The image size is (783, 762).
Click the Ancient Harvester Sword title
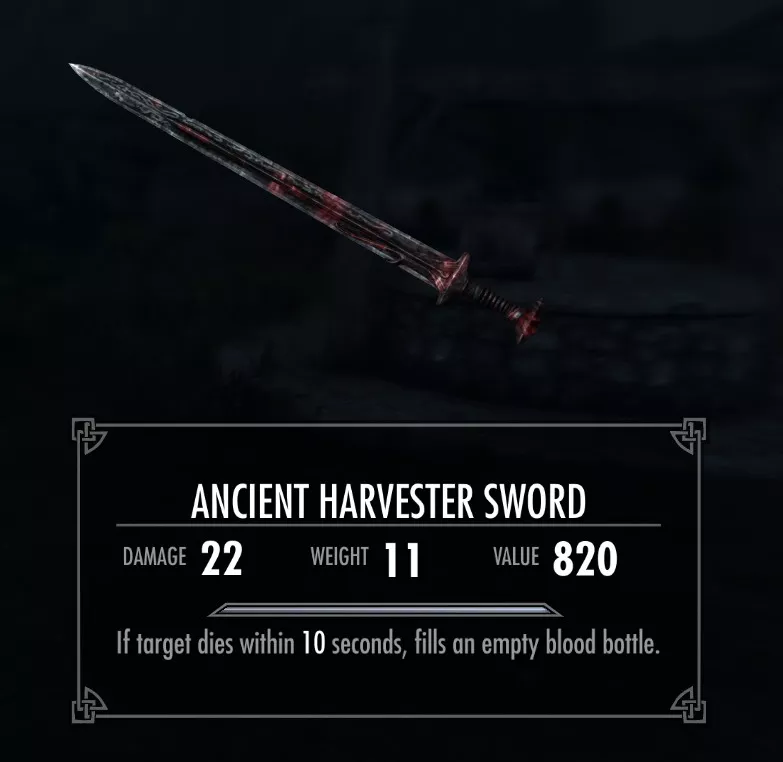click(x=388, y=501)
